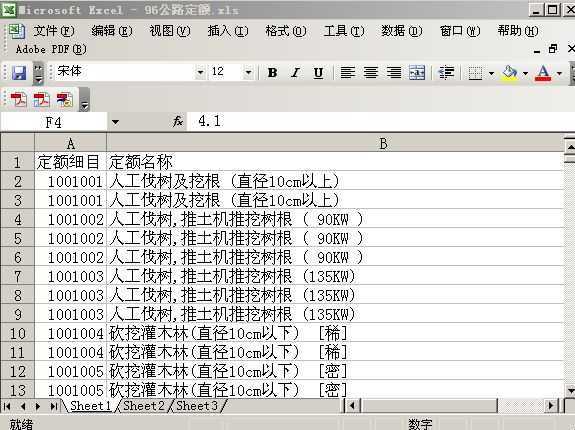Click the Insert Function fx icon
The width and height of the screenshot is (575, 430).
point(178,121)
